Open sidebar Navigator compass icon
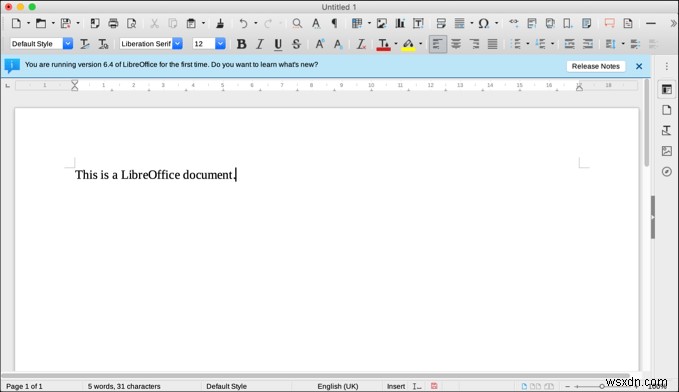This screenshot has height=392, width=679. (x=667, y=172)
